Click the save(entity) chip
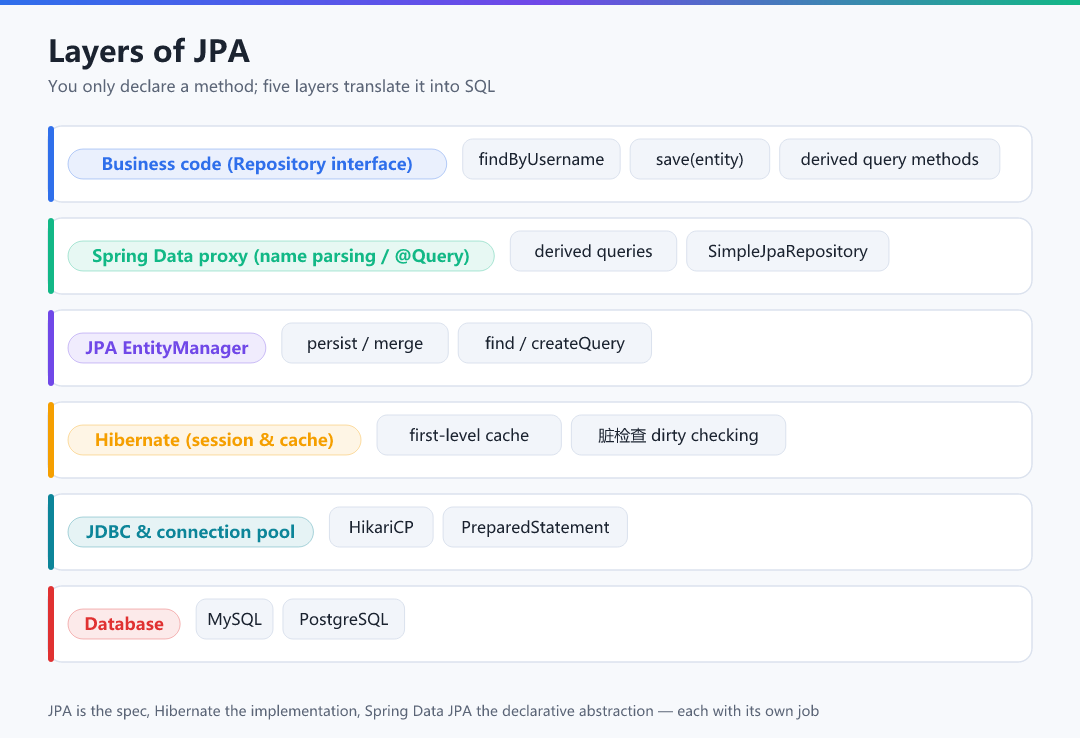 click(700, 159)
